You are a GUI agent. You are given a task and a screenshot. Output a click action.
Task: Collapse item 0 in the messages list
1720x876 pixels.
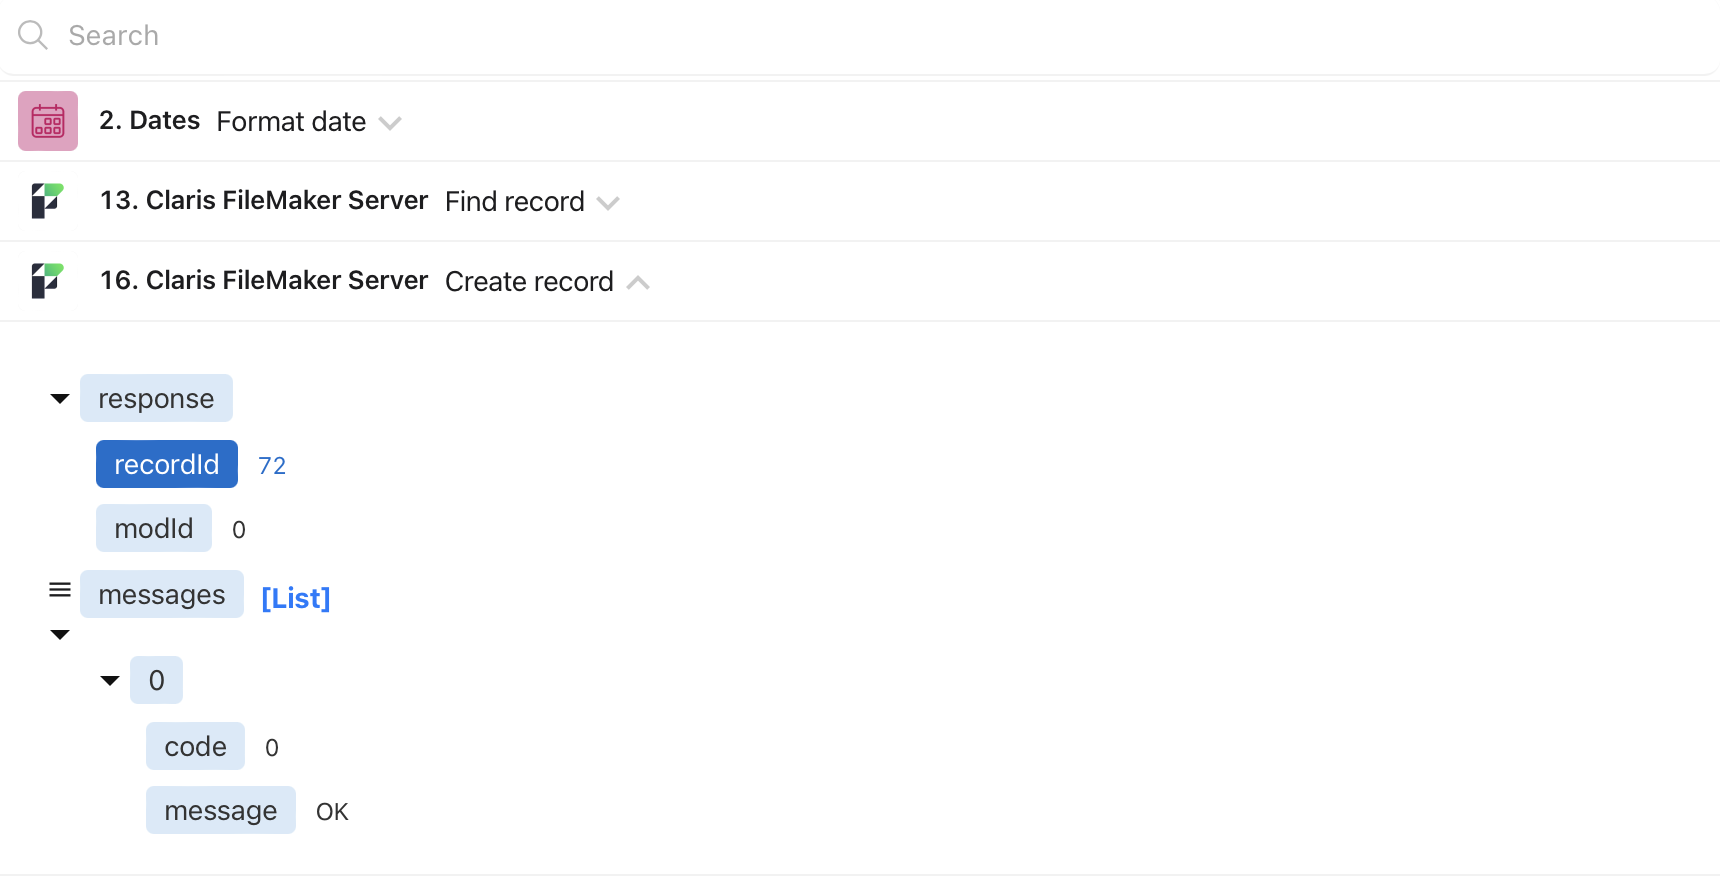[x=109, y=680]
